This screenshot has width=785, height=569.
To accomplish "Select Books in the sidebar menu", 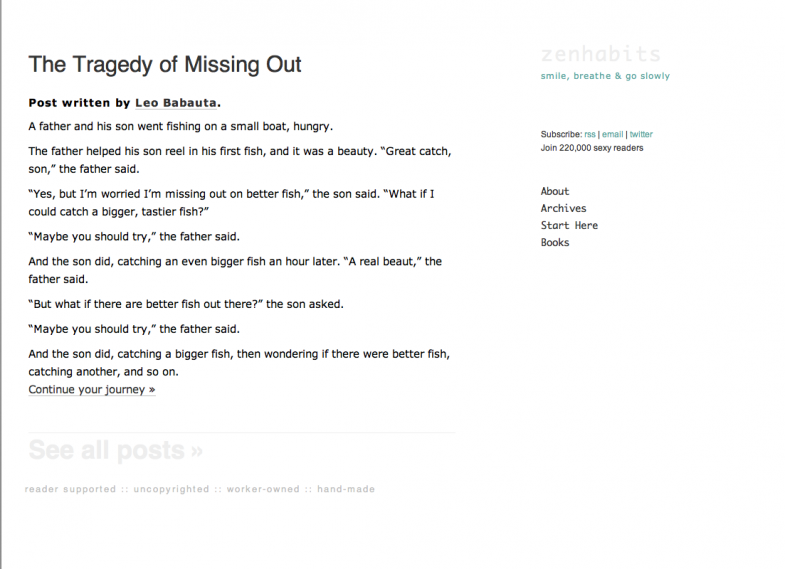I will pos(555,242).
